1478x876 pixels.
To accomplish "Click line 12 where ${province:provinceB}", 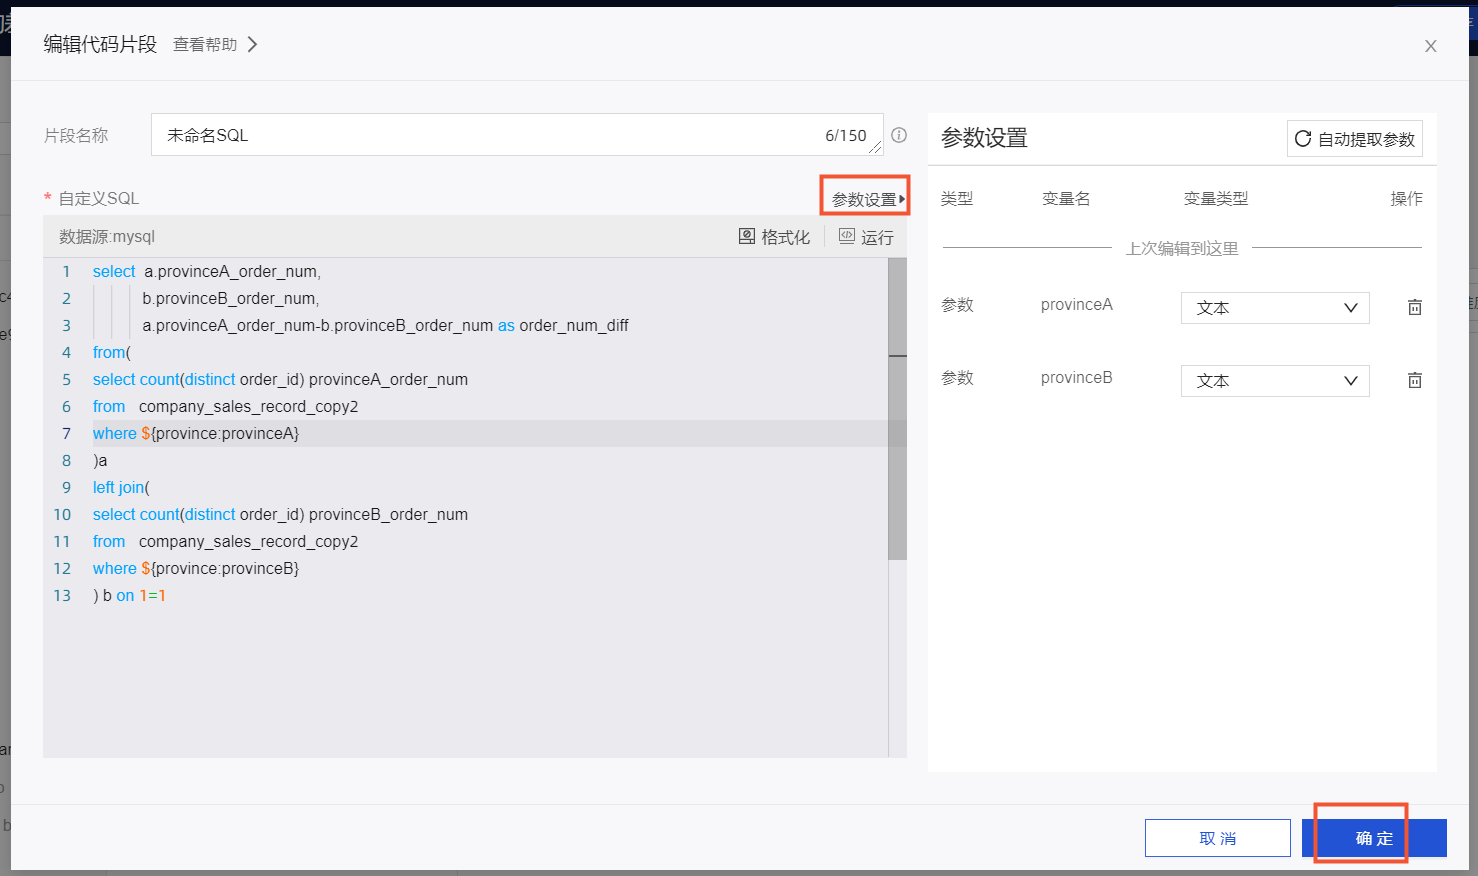I will tap(196, 568).
